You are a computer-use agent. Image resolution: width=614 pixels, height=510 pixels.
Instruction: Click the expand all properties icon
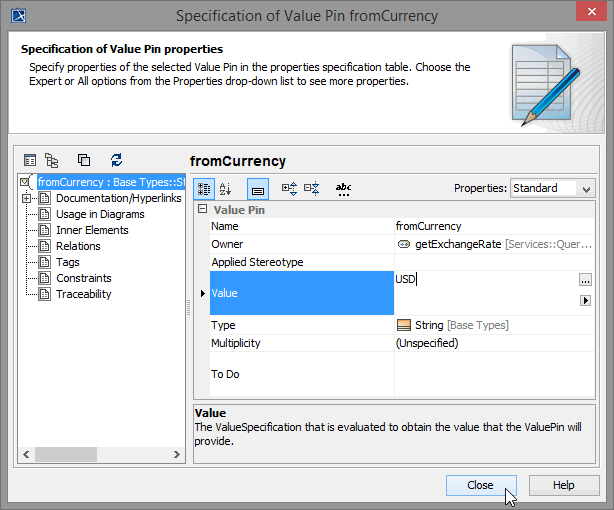click(x=289, y=188)
